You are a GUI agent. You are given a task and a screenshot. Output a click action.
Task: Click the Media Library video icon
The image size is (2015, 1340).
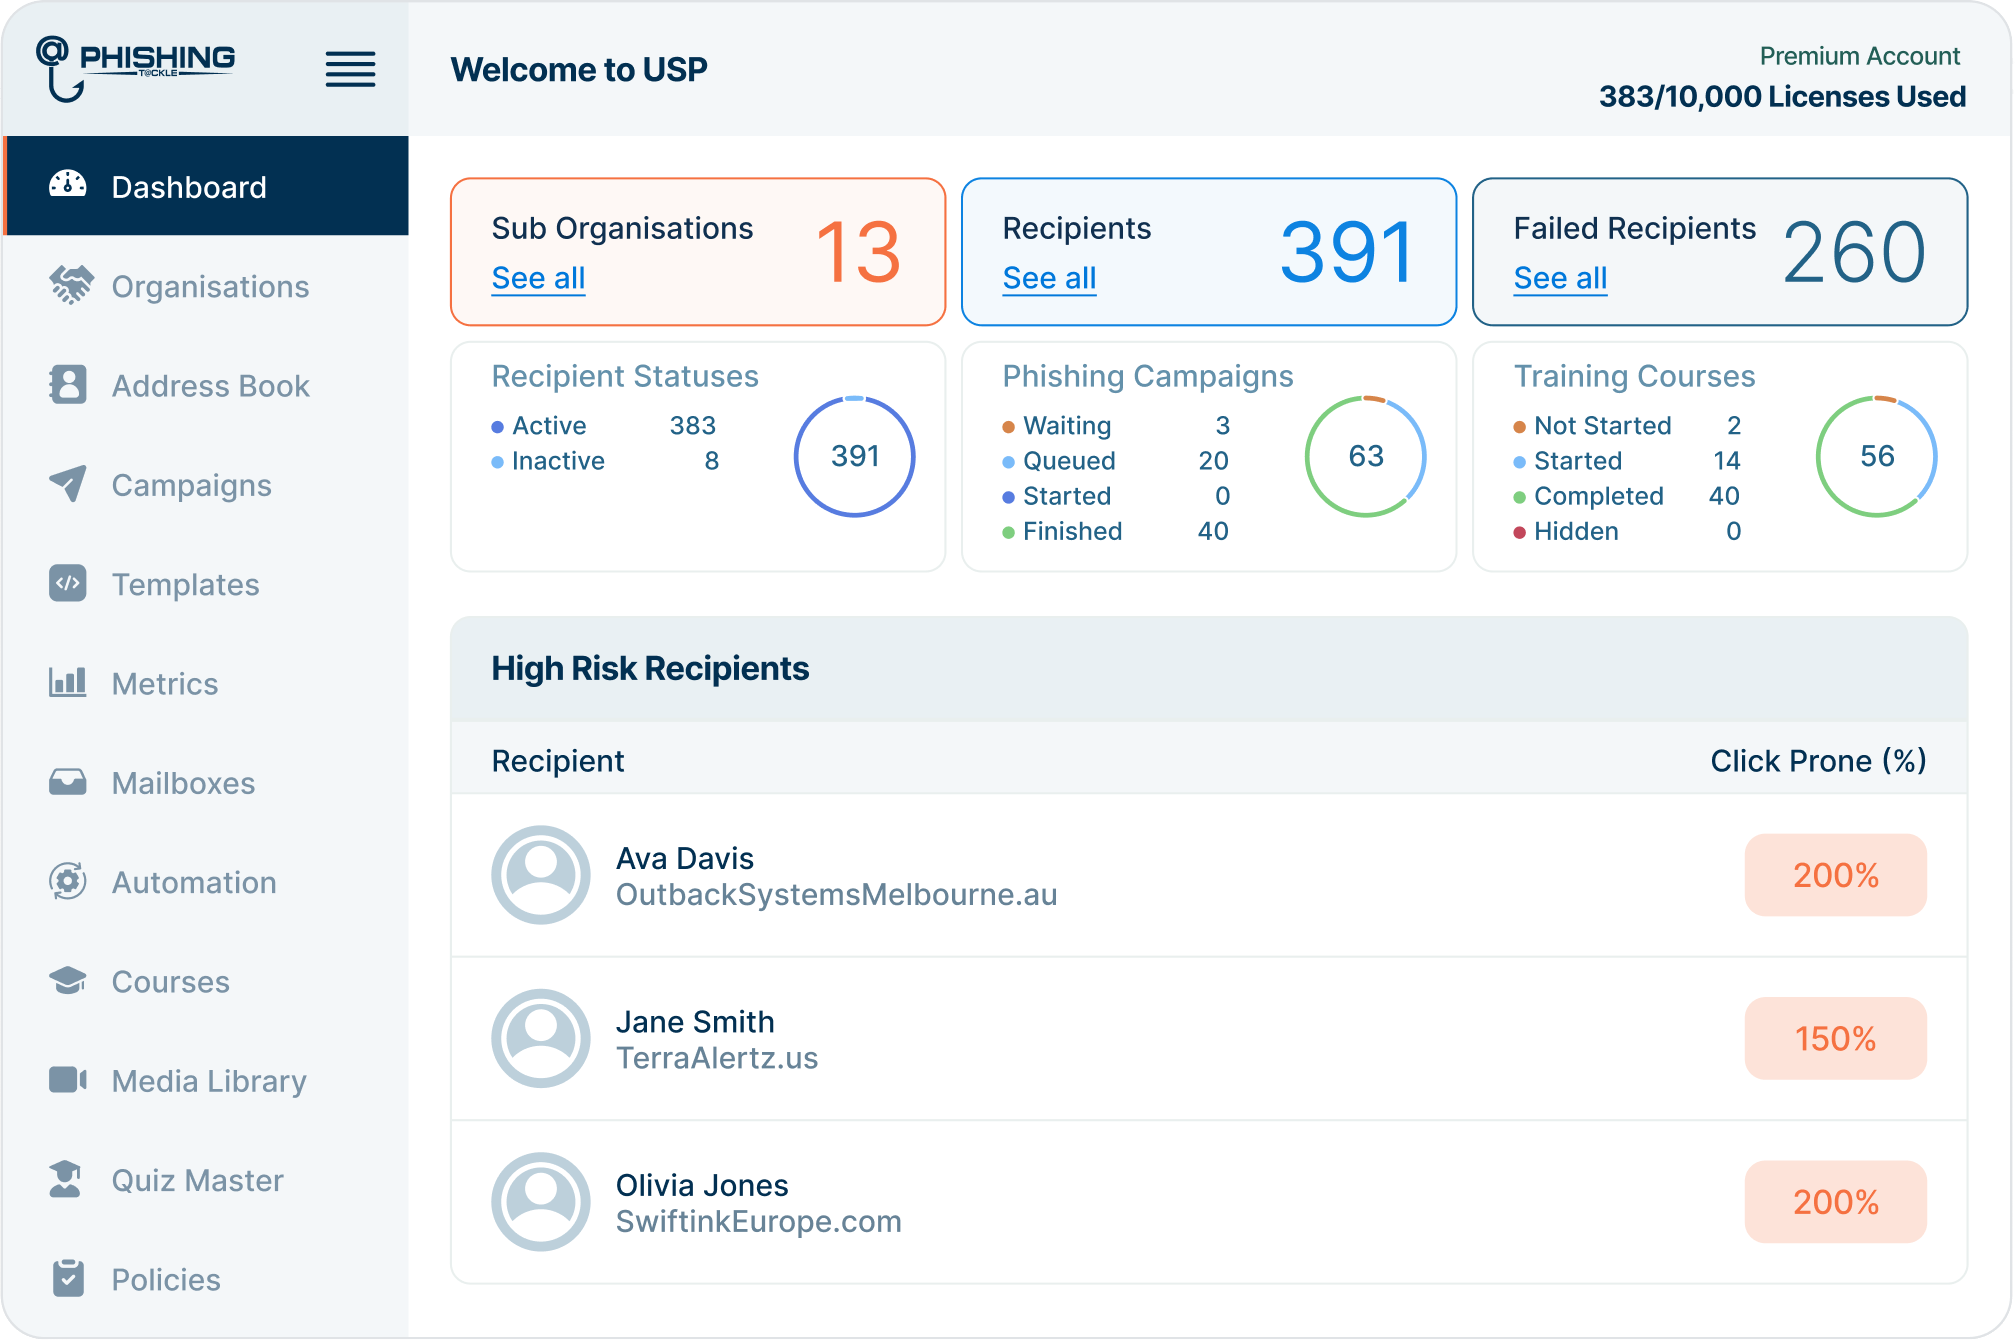point(68,1080)
